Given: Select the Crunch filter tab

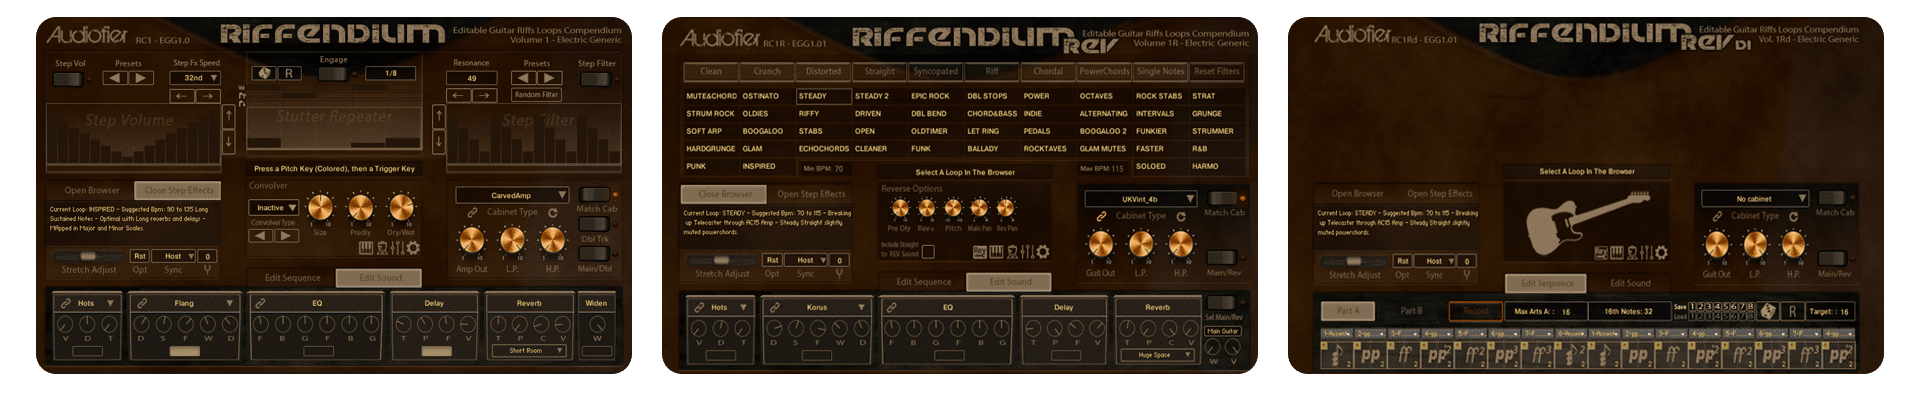Looking at the screenshot, I should point(767,71).
